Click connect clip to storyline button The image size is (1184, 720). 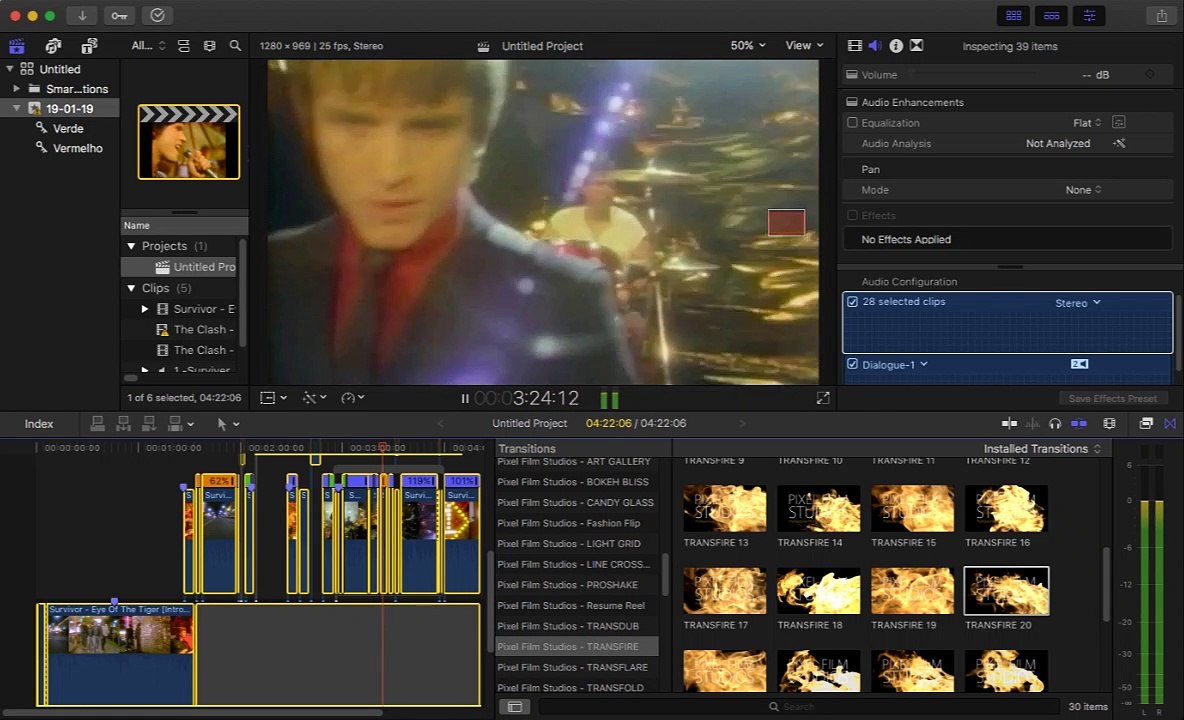[97, 424]
